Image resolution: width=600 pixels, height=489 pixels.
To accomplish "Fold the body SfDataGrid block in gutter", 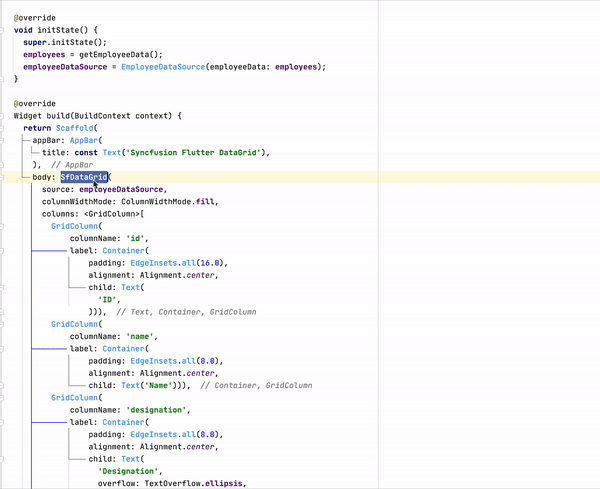I will (x=4, y=177).
